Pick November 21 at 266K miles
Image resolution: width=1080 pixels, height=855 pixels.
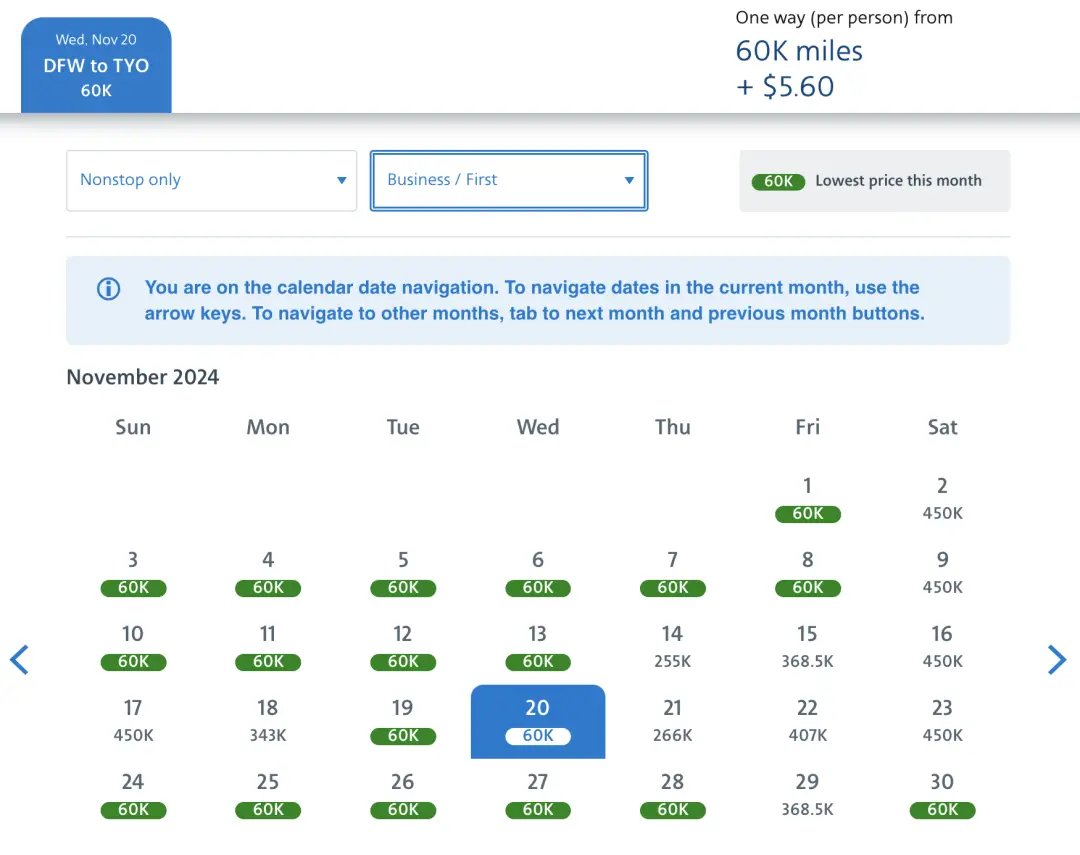[x=672, y=720]
